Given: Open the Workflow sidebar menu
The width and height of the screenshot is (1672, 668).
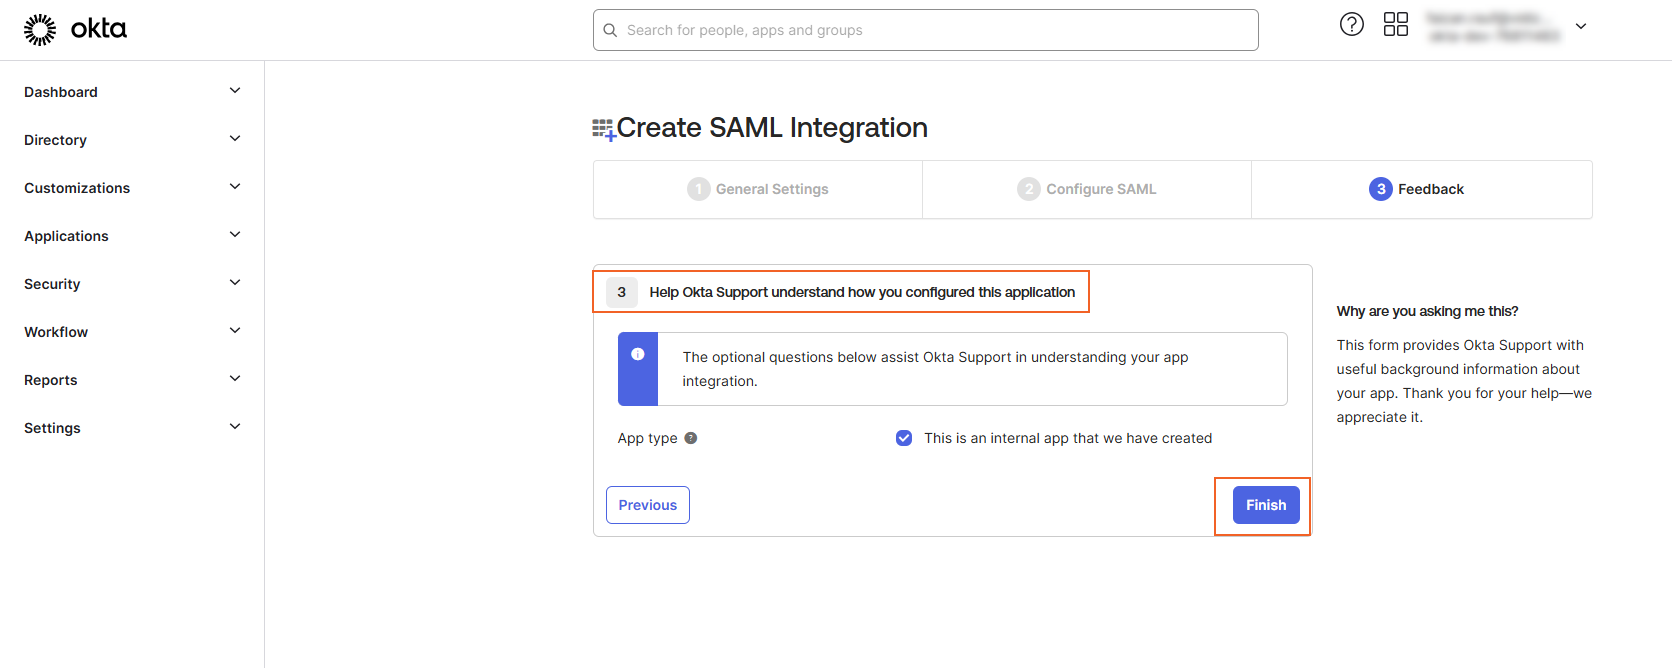Looking at the screenshot, I should (x=56, y=332).
